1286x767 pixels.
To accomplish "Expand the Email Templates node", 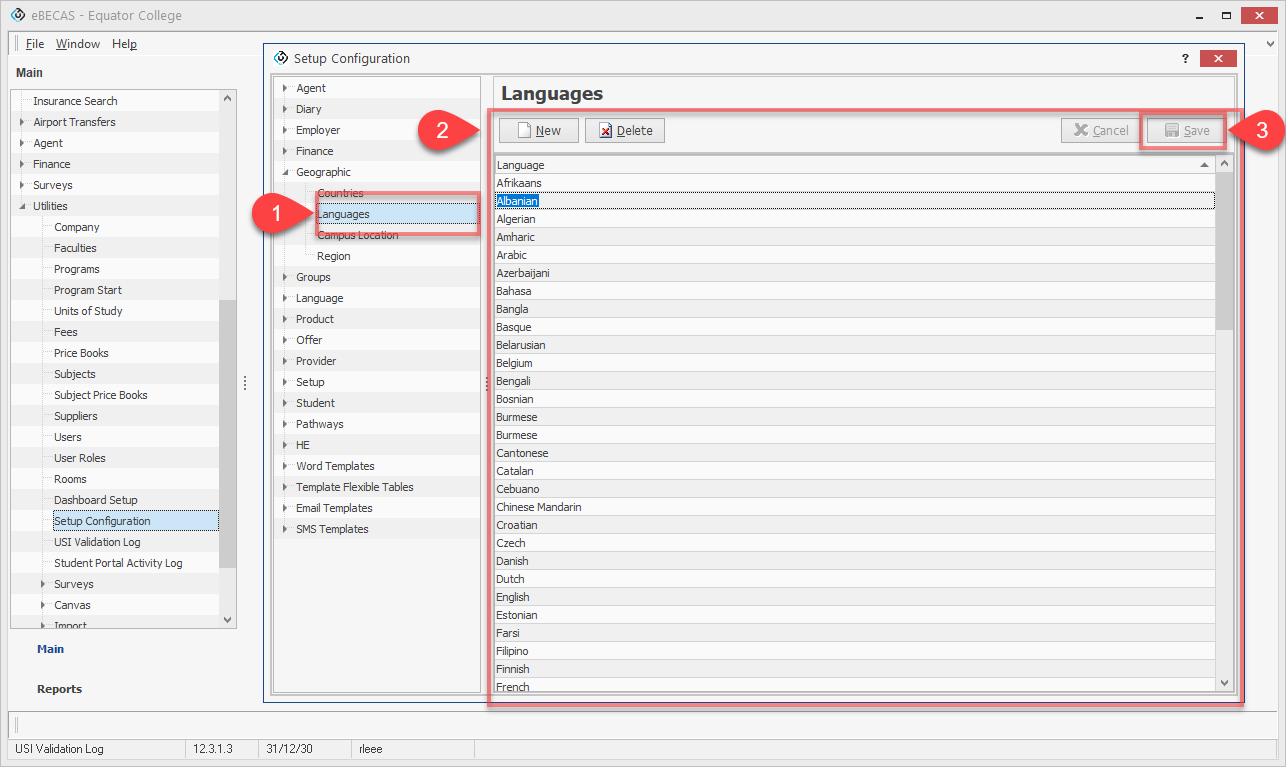I will coord(285,508).
